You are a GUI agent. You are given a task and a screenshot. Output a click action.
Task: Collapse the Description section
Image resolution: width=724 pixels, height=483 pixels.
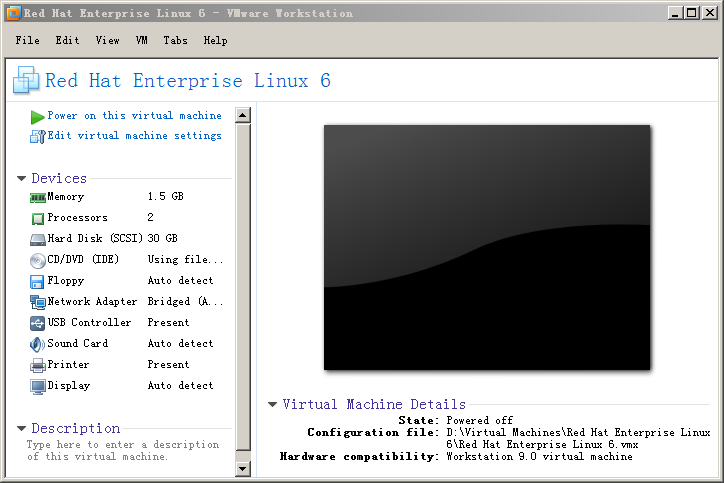(x=21, y=429)
